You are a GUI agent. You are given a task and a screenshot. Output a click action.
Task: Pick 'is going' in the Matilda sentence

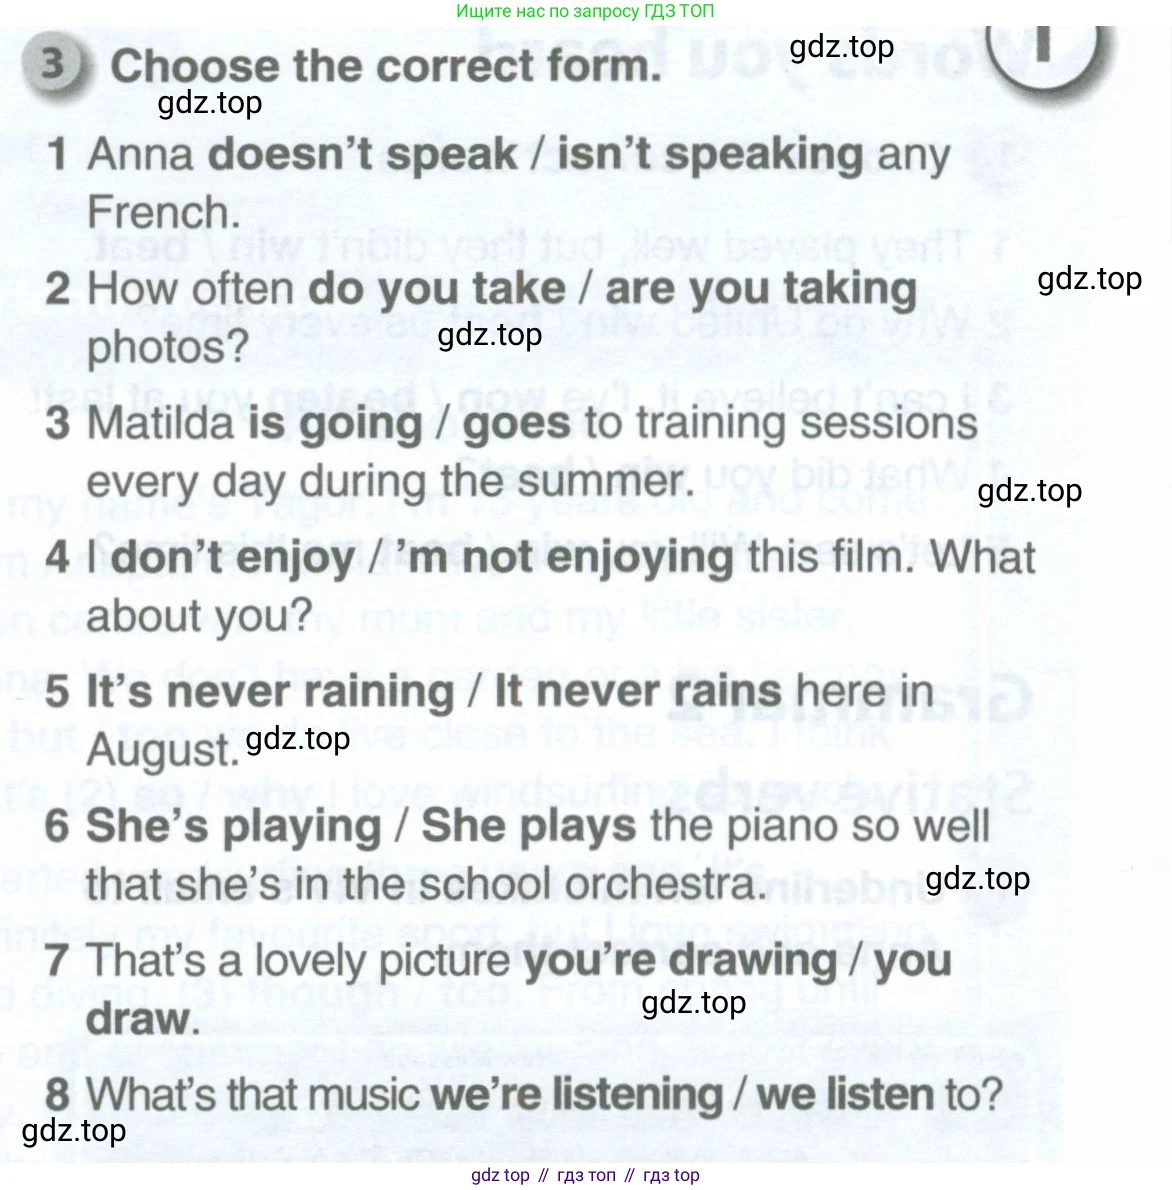click(x=335, y=424)
